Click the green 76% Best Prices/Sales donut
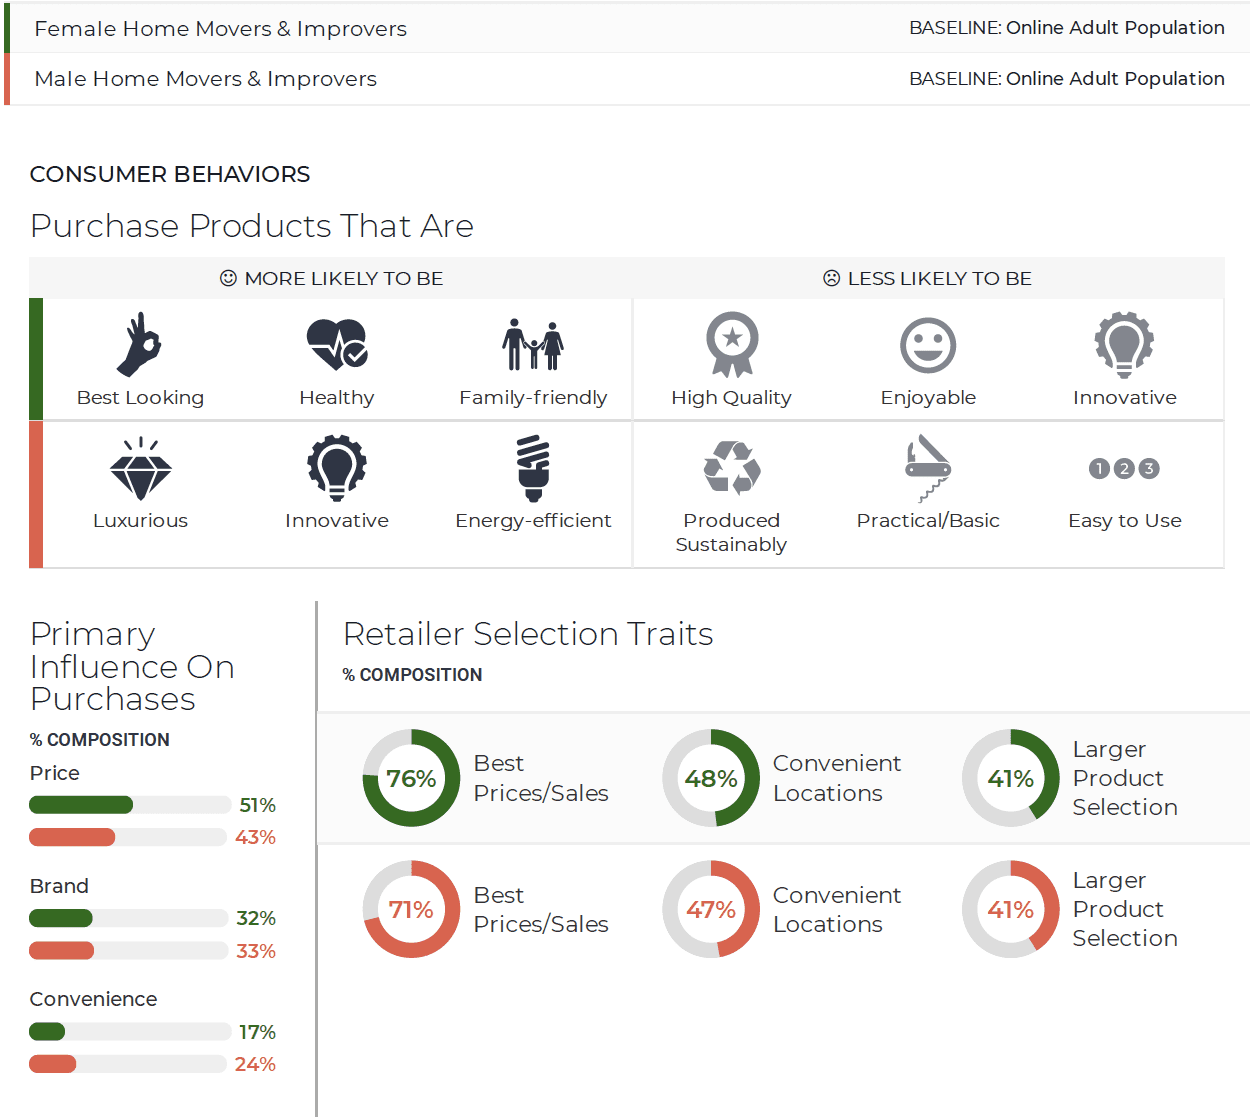Screen dimensions: 1250x1120 tap(411, 778)
